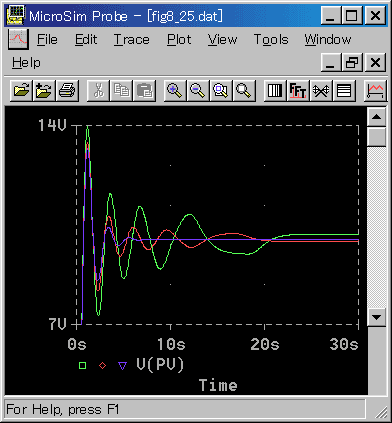Click the performance analysis icon

tap(321, 90)
